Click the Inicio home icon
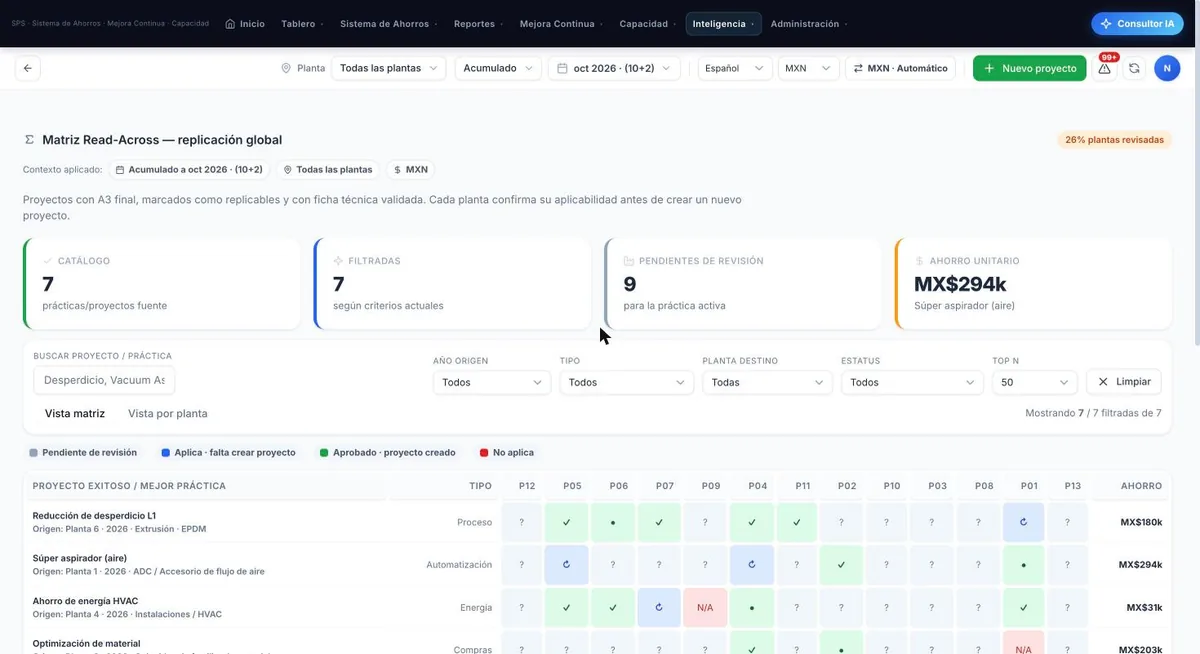This screenshot has height=654, width=1200. (230, 24)
